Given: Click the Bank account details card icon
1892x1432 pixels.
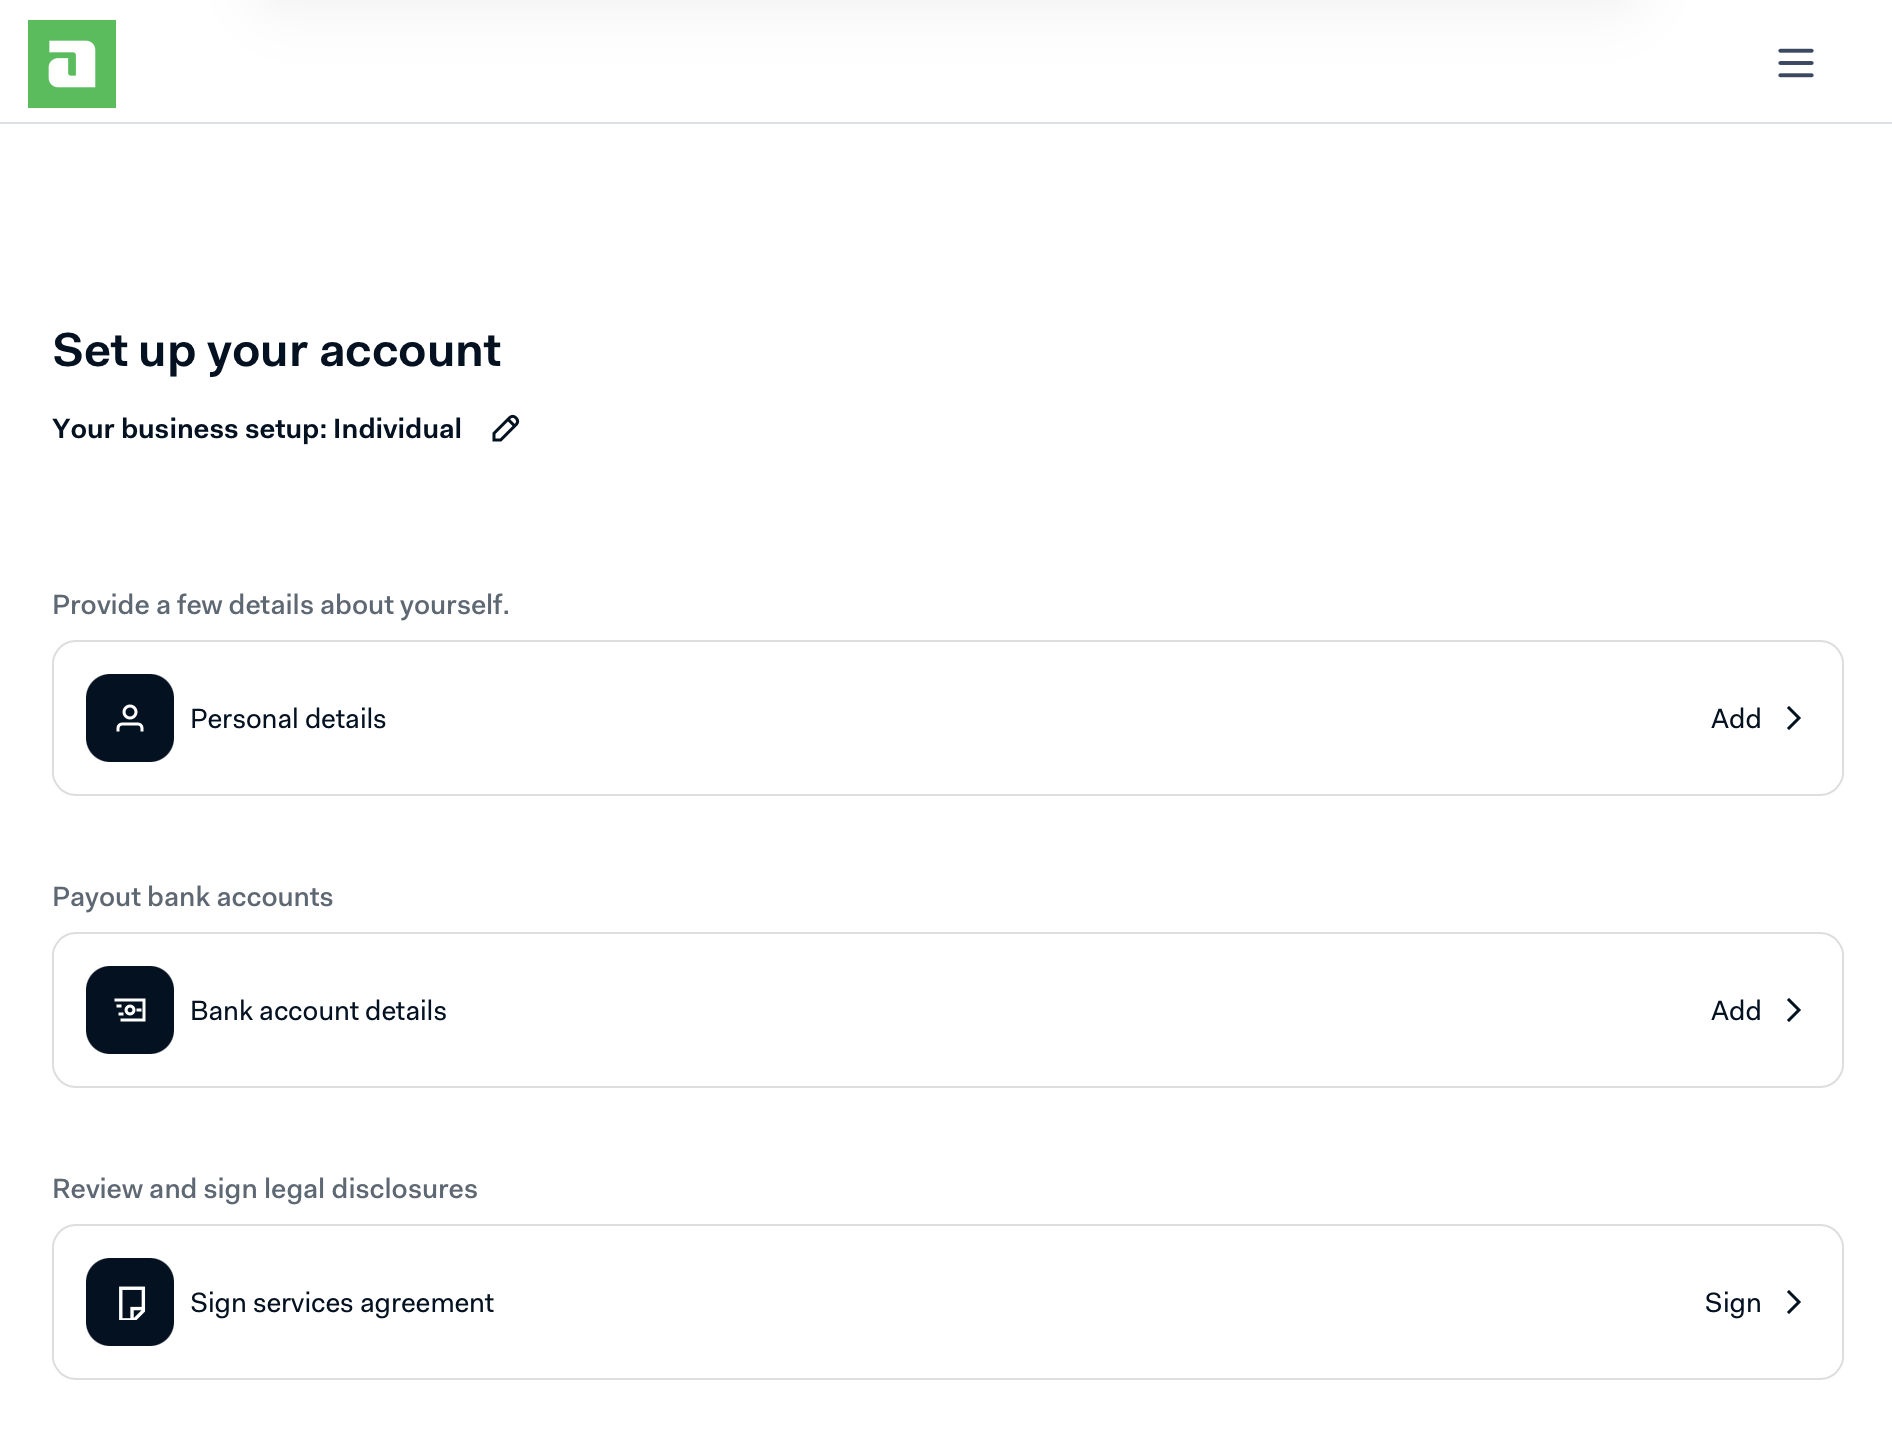Looking at the screenshot, I should point(130,1010).
